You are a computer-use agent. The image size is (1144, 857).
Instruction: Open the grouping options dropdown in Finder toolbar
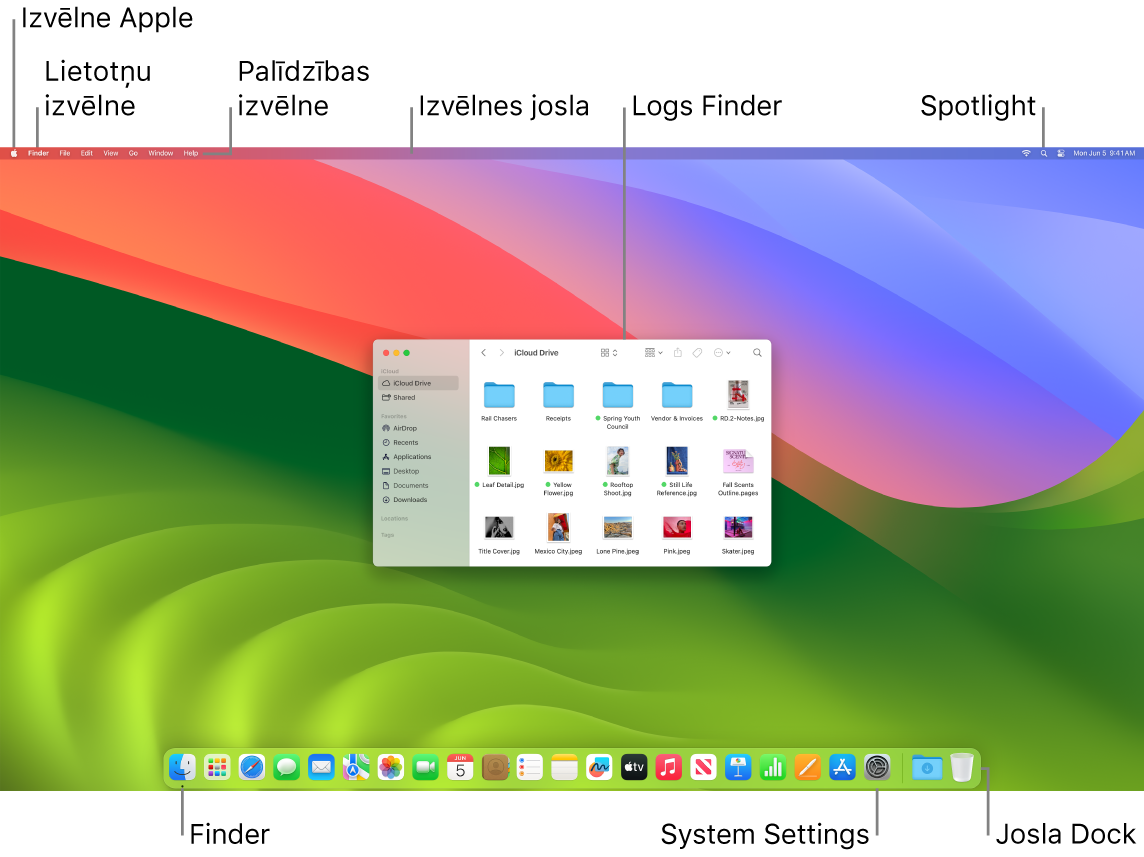[x=651, y=352]
